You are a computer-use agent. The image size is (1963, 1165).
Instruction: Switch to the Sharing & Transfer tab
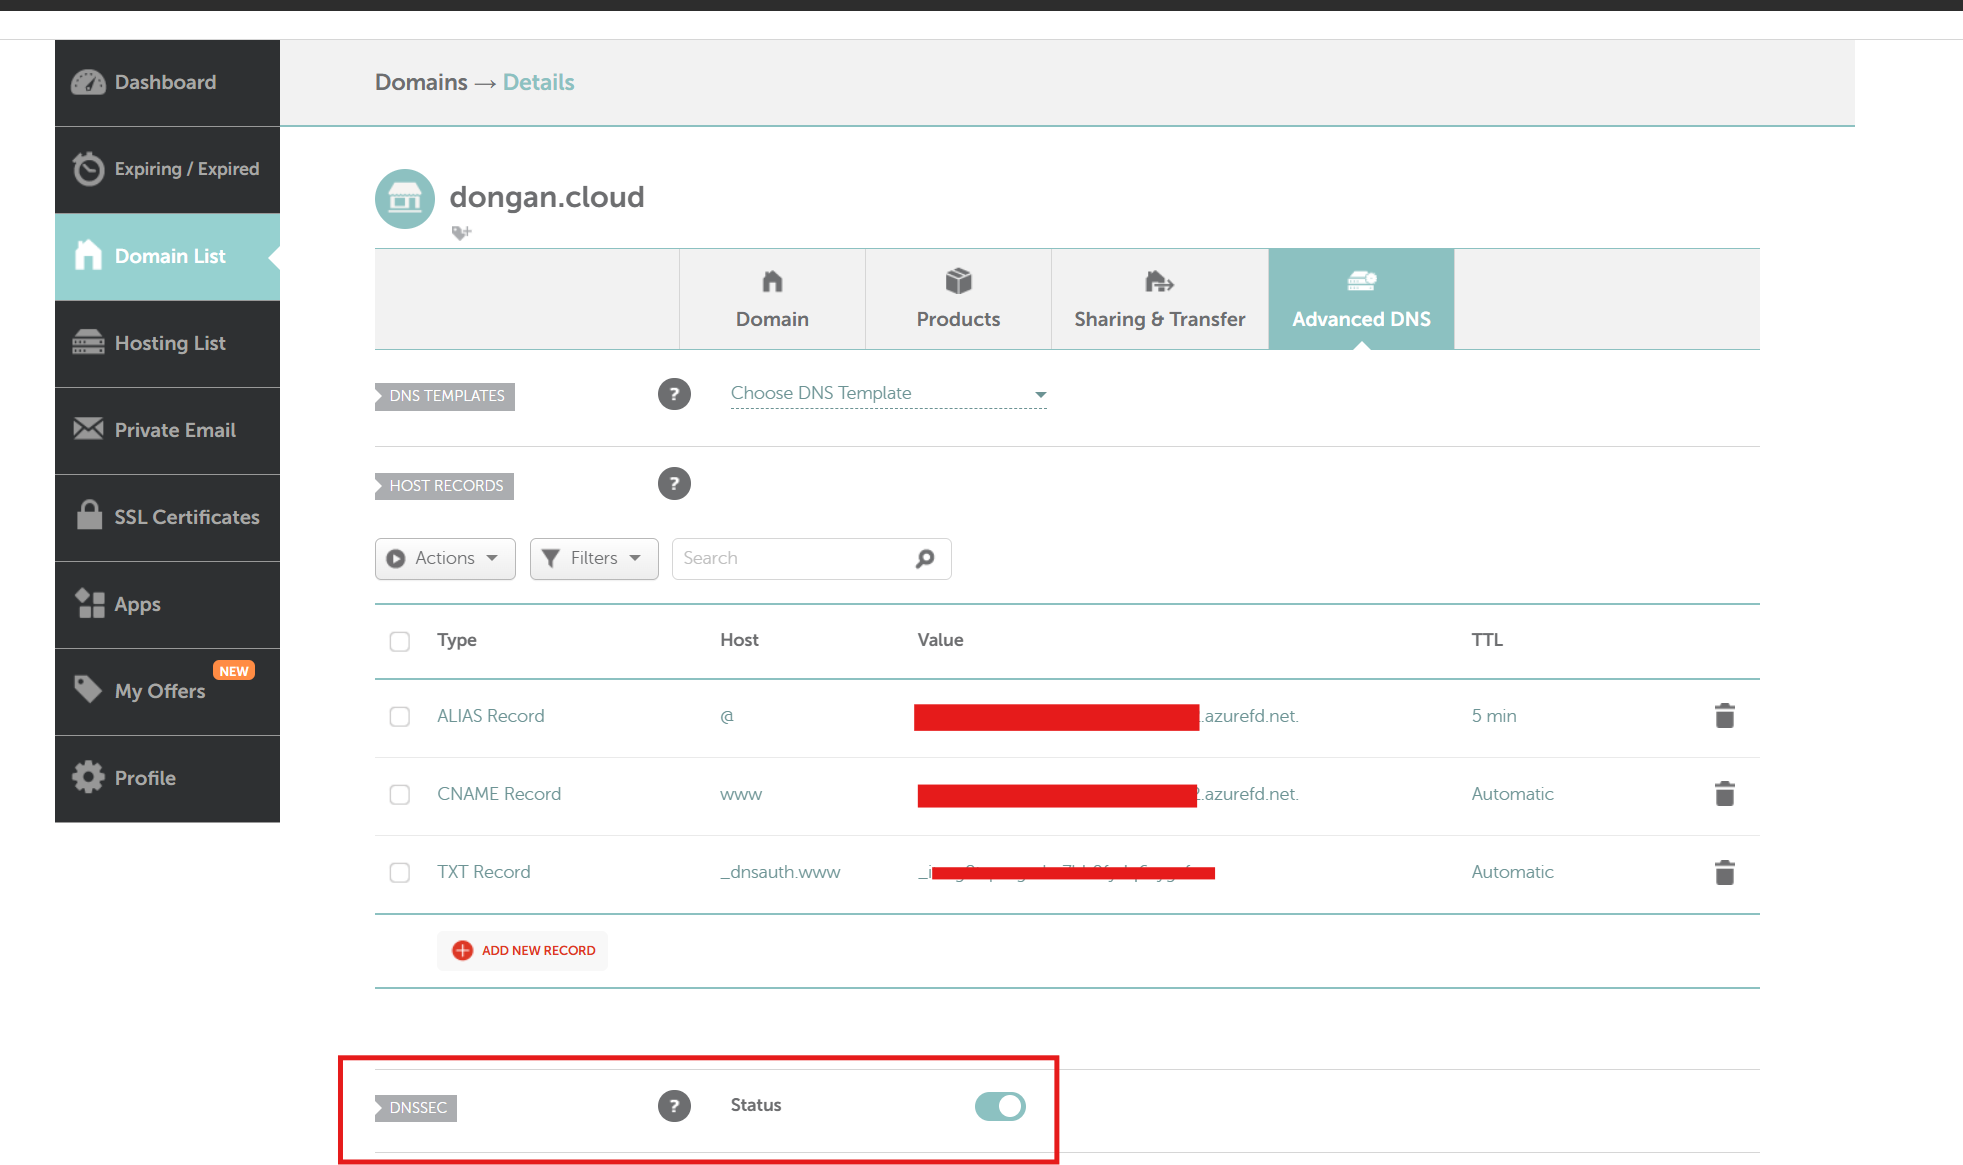tap(1159, 299)
